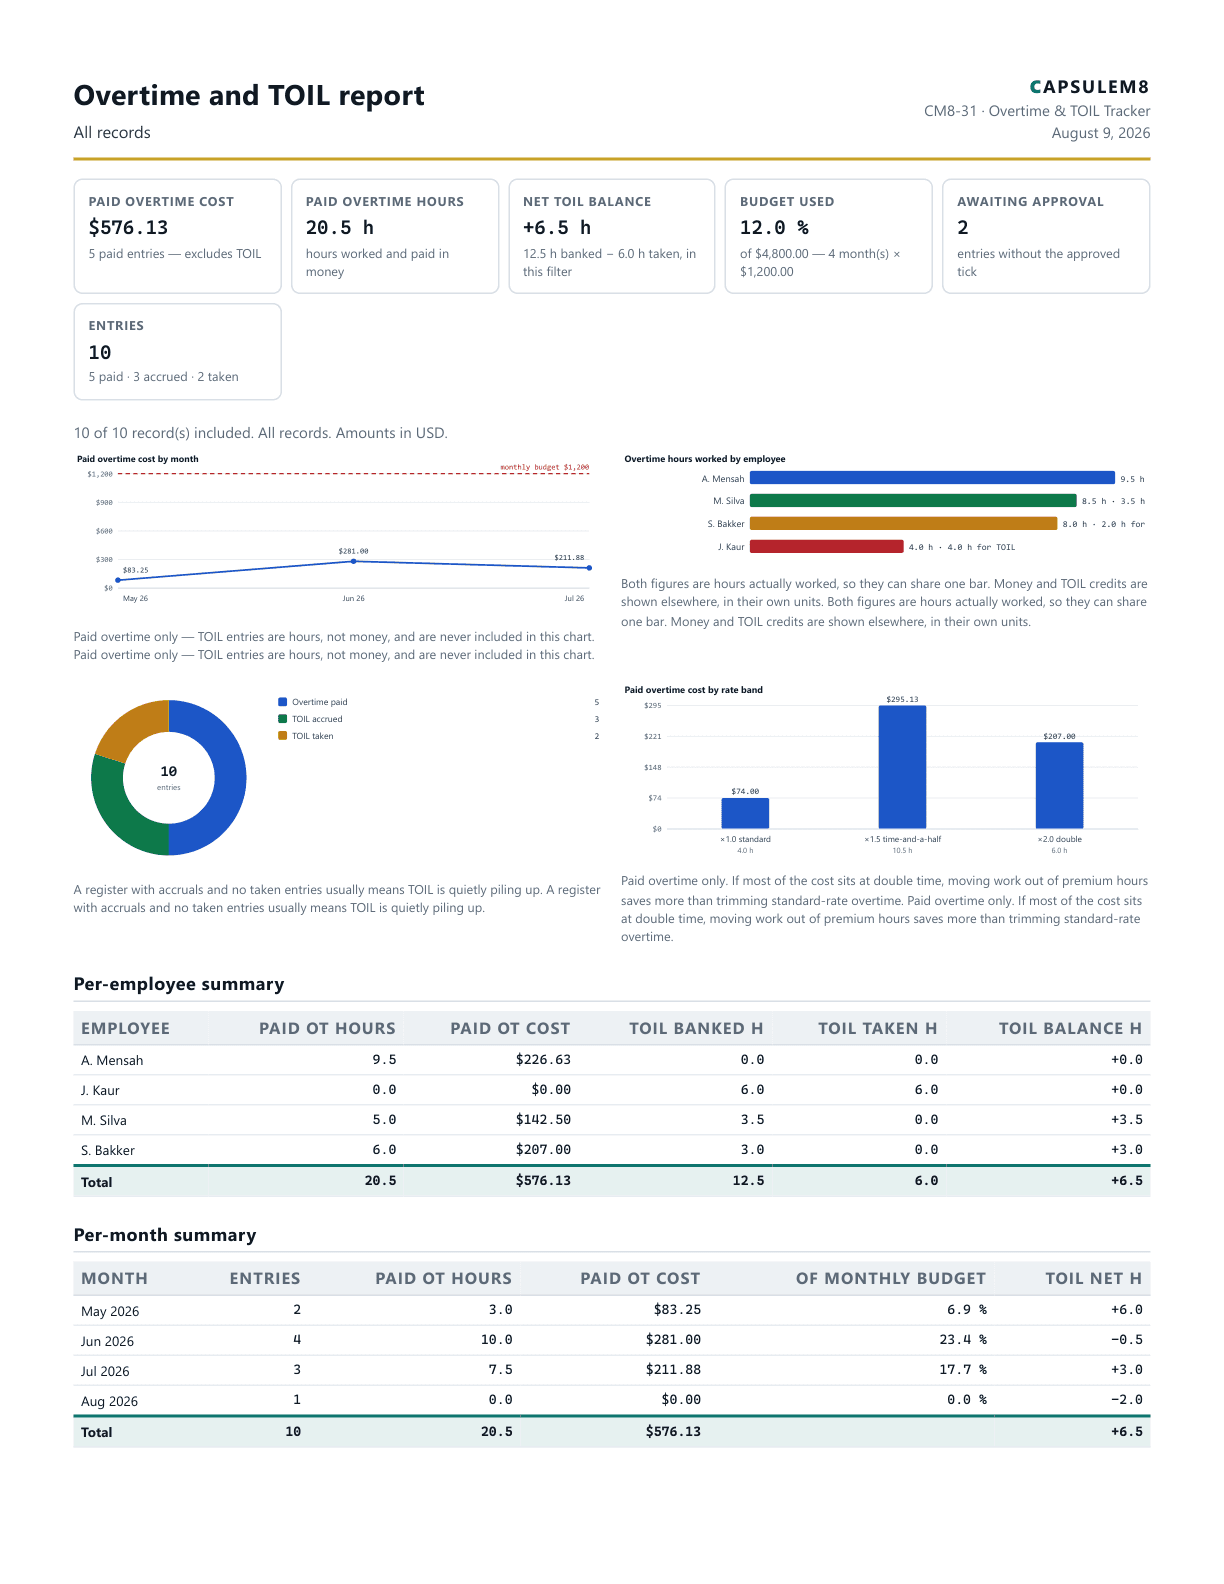This screenshot has height=1584, width=1224.
Task: Click the ×1.5 time-and-a-half bar ($295.13)
Action: [x=902, y=767]
